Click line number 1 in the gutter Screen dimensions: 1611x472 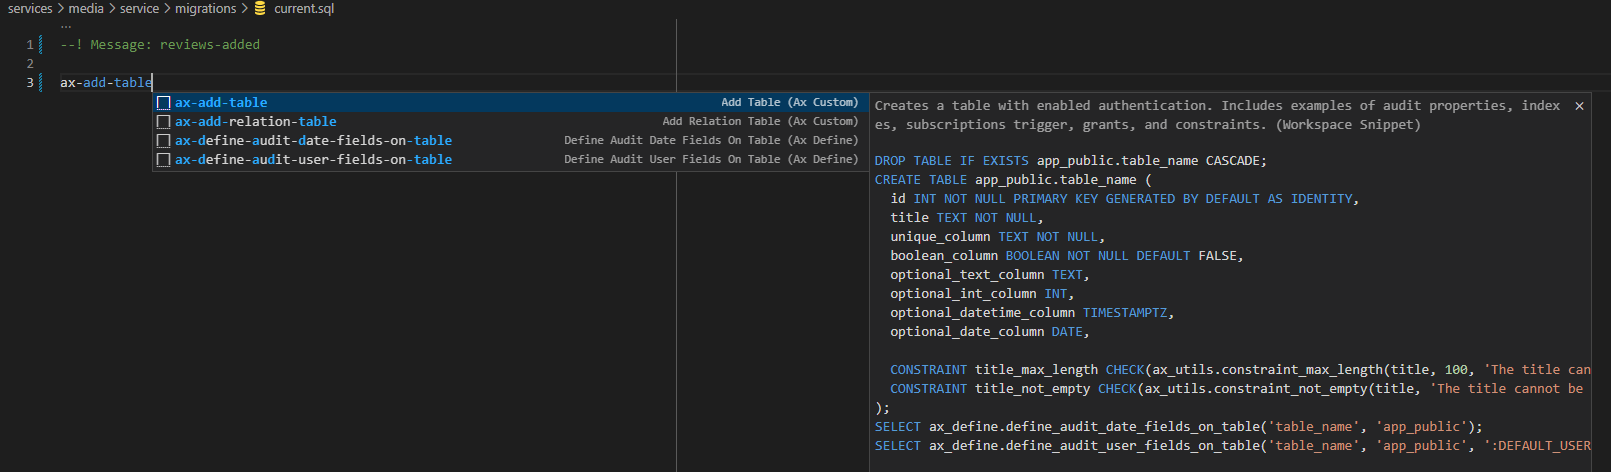click(x=29, y=45)
